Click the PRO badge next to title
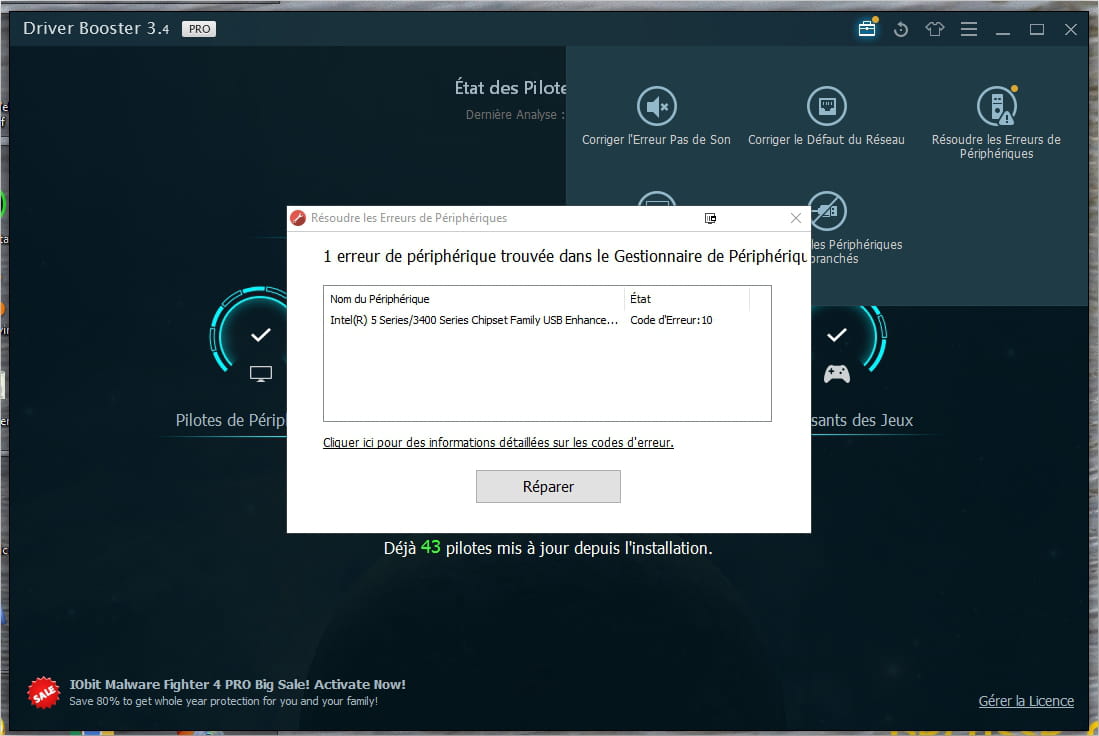 199,29
